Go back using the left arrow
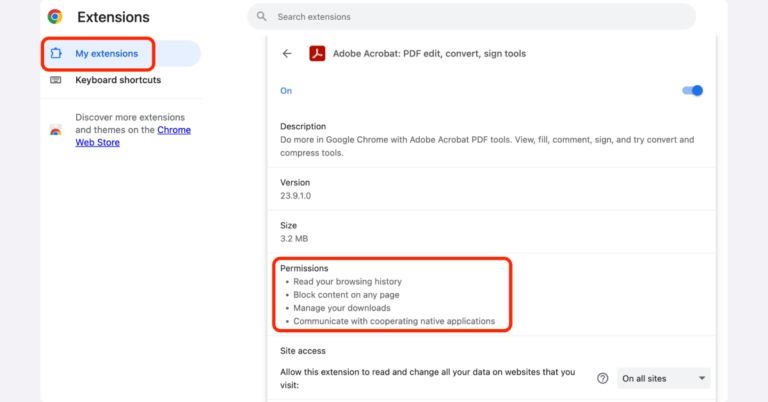Viewport: 768px width, 402px height. [287, 54]
